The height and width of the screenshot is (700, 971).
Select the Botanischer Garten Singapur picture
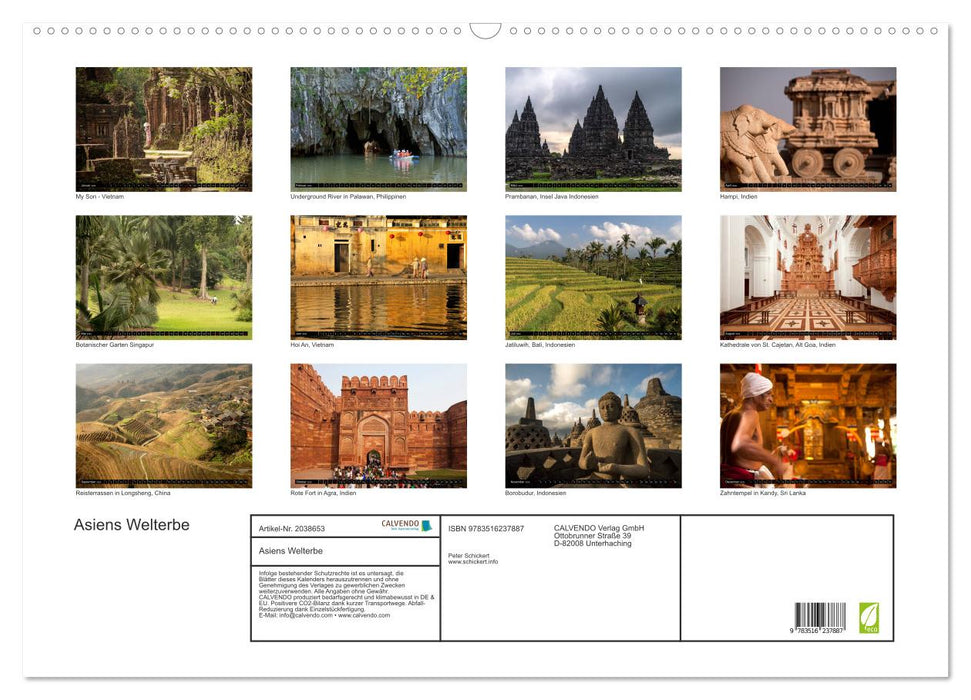[163, 276]
